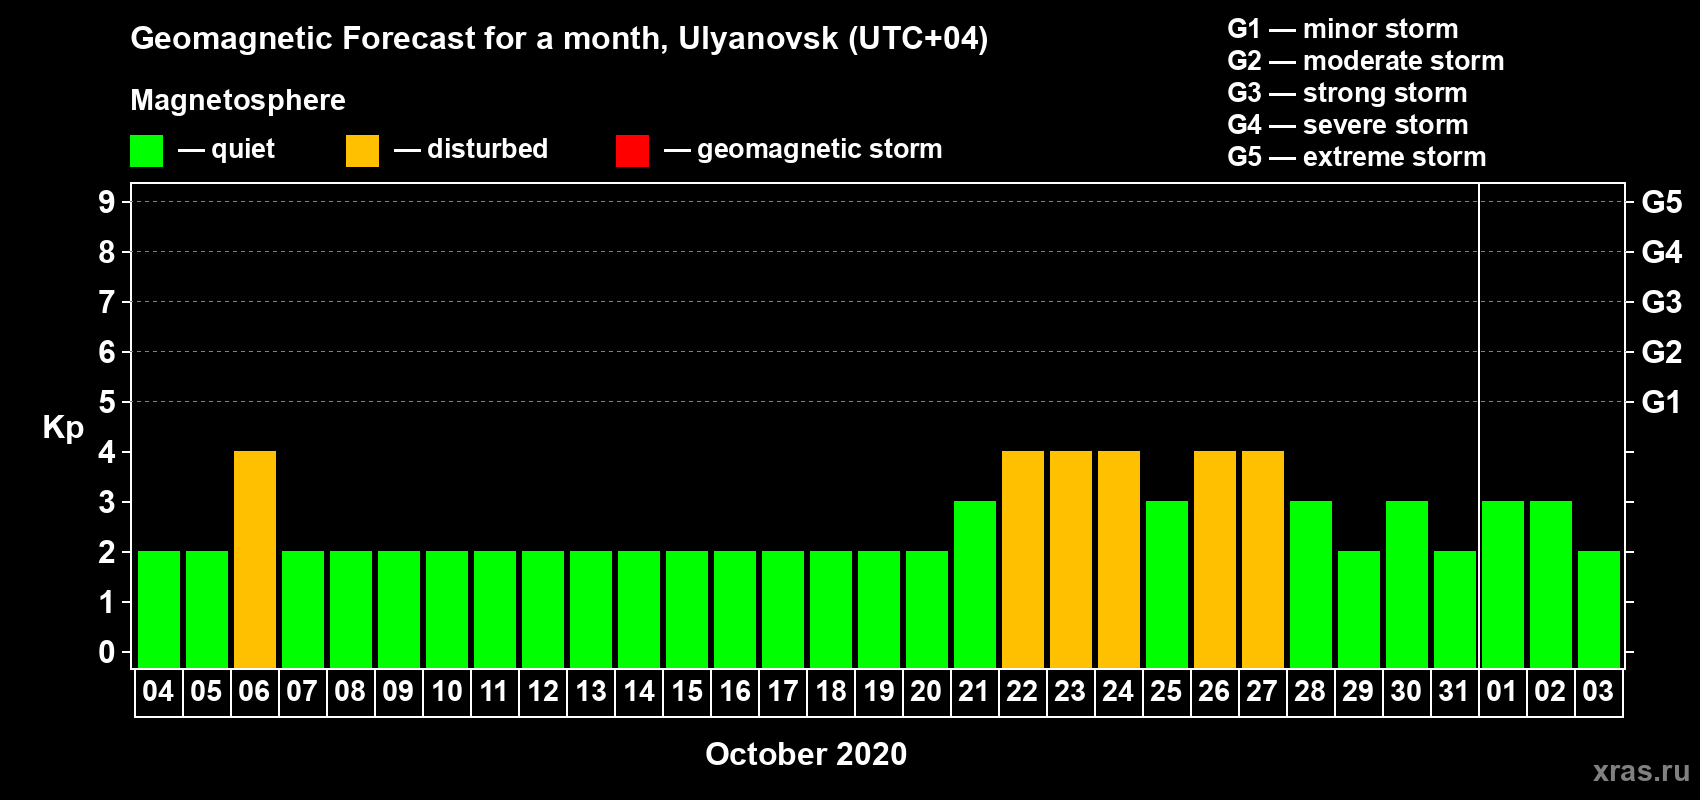
Task: Click Kp tick value 0
Action: click(107, 652)
